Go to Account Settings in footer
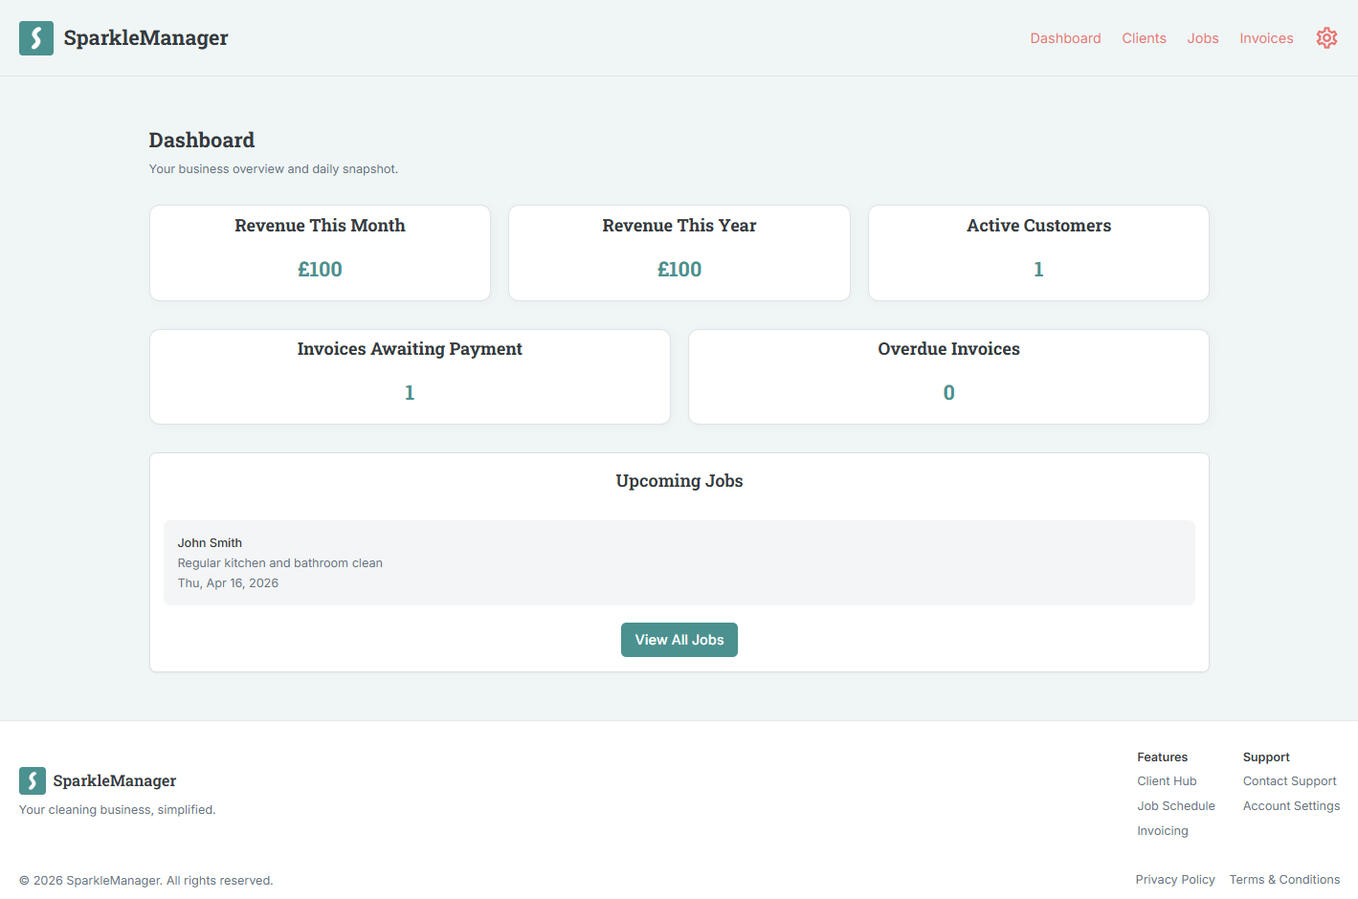The width and height of the screenshot is (1358, 899). 1291,806
